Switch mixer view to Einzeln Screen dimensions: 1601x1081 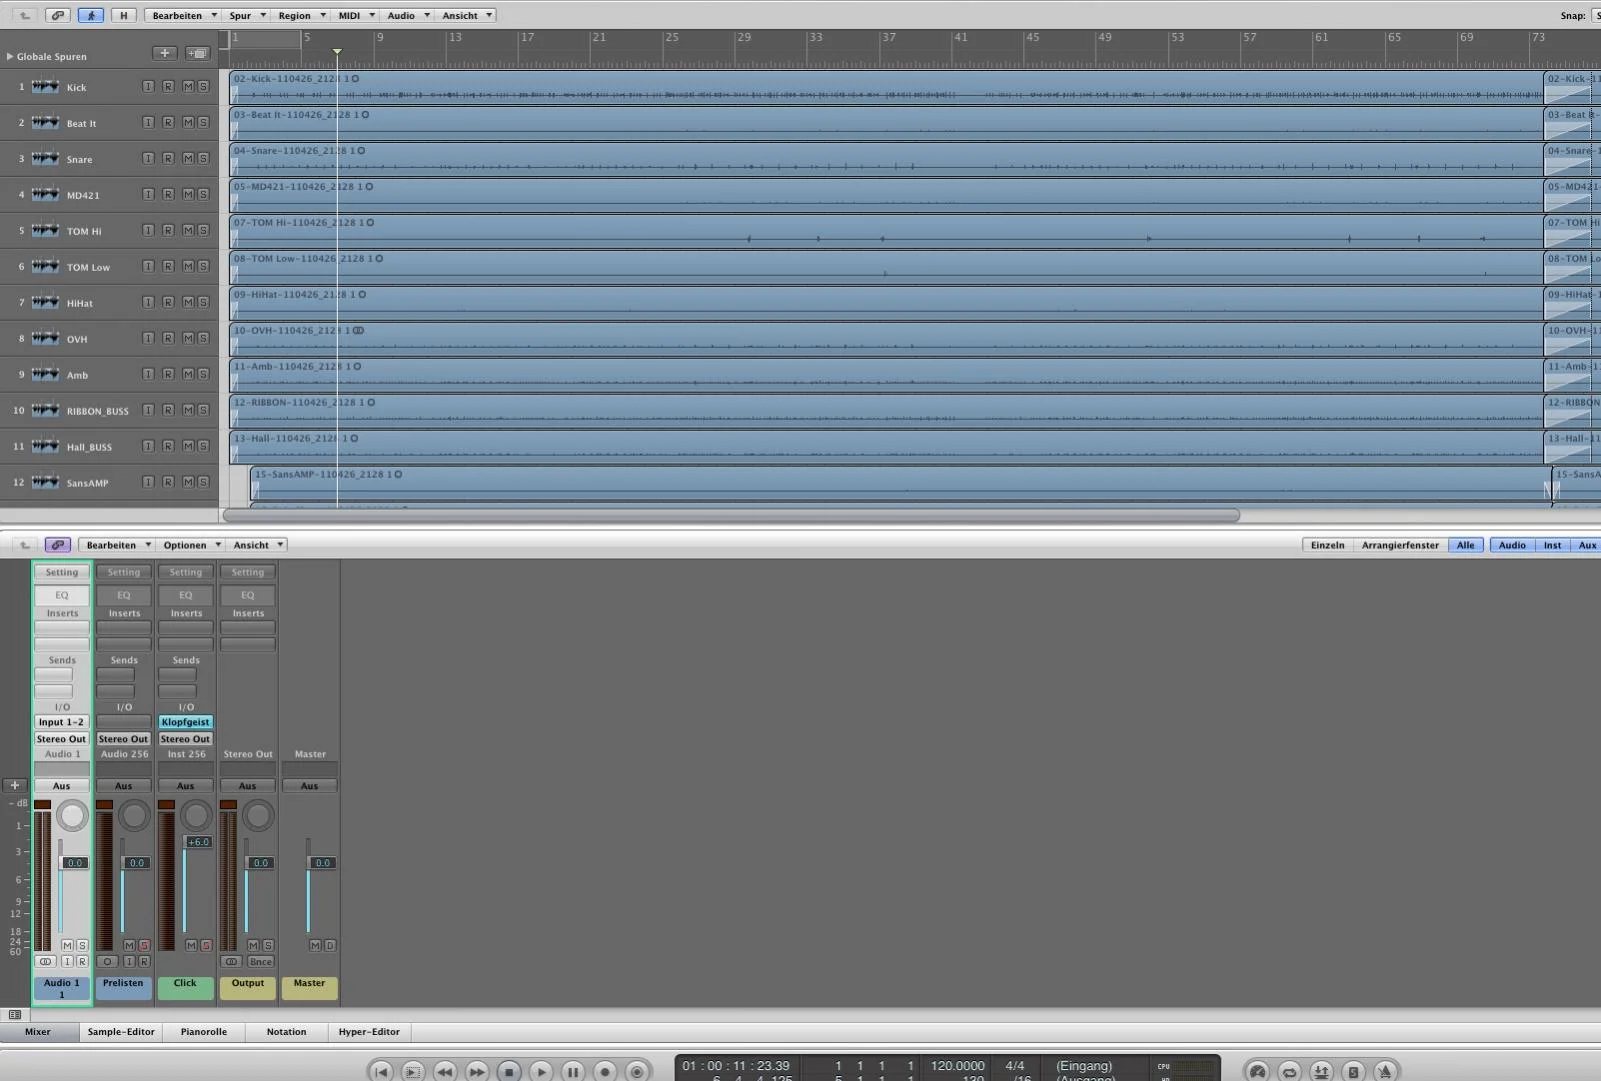(1328, 545)
